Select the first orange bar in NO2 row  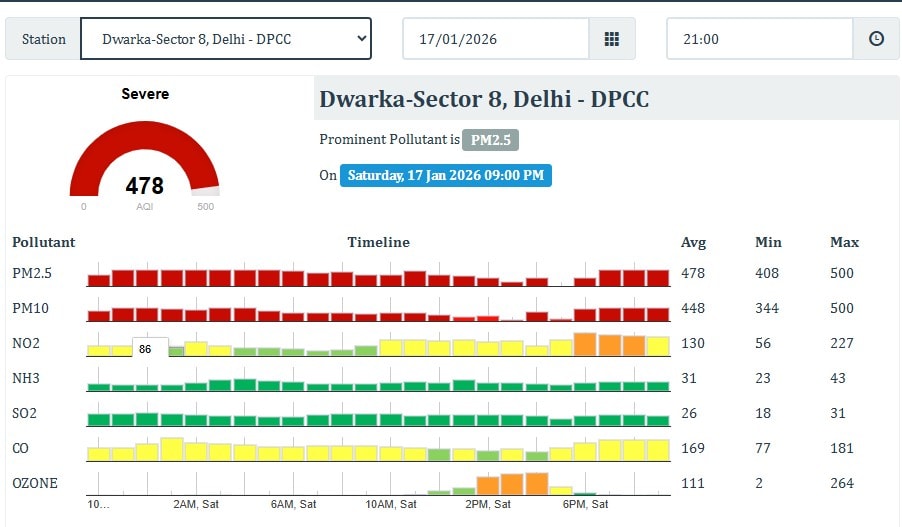[x=585, y=345]
